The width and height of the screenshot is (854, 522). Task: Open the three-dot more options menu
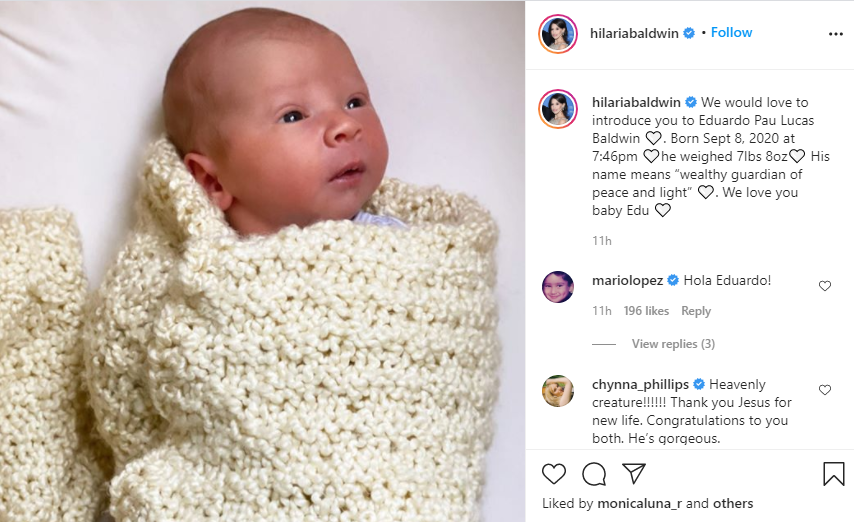tap(835, 34)
